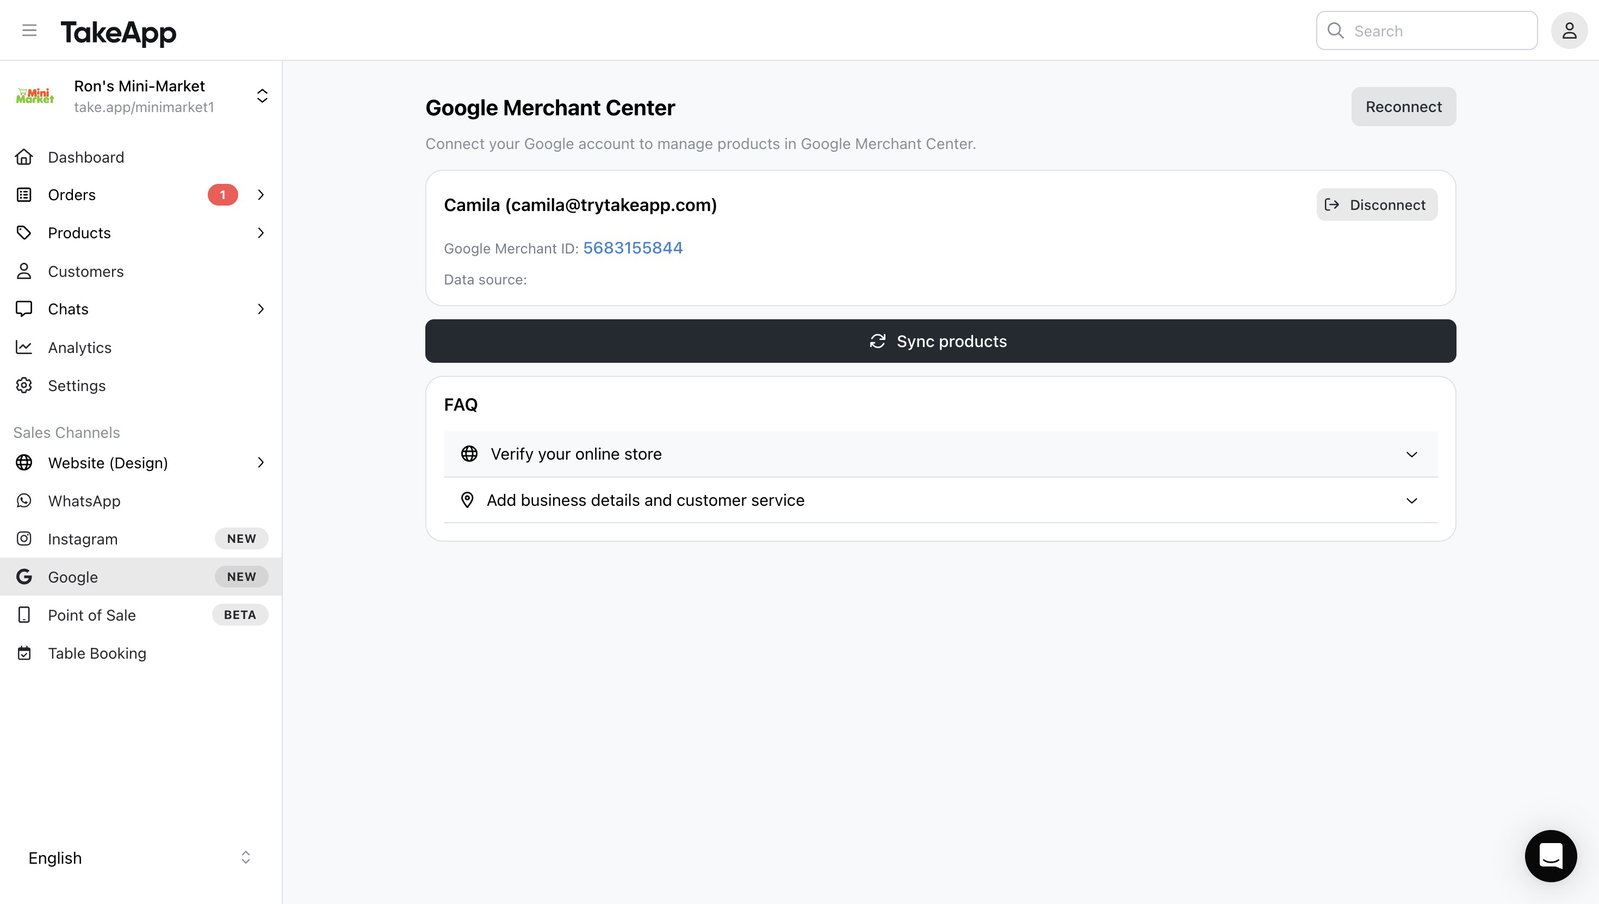1599x904 pixels.
Task: Open the English language selector arrows
Action: (x=246, y=858)
